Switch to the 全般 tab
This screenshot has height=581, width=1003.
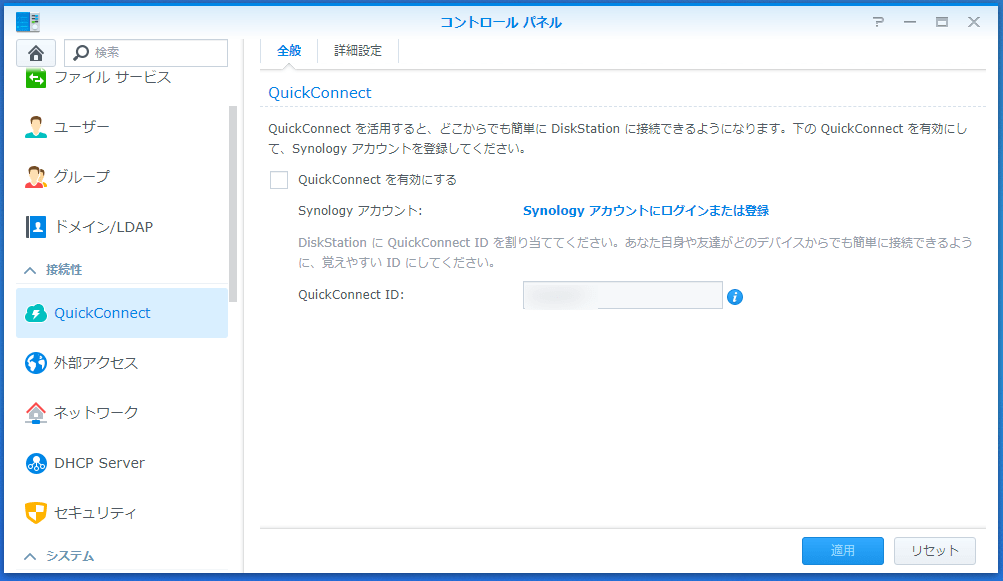point(289,51)
